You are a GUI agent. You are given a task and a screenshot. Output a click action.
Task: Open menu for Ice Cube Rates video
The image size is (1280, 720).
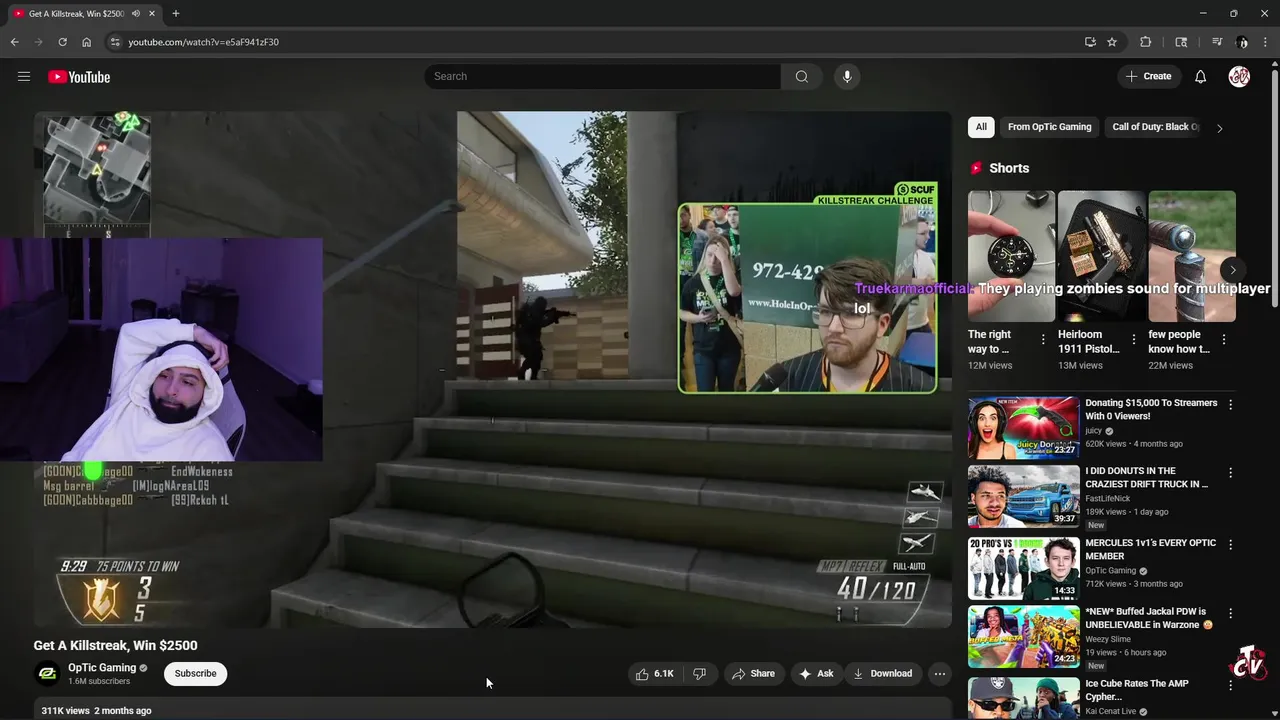(x=1230, y=685)
